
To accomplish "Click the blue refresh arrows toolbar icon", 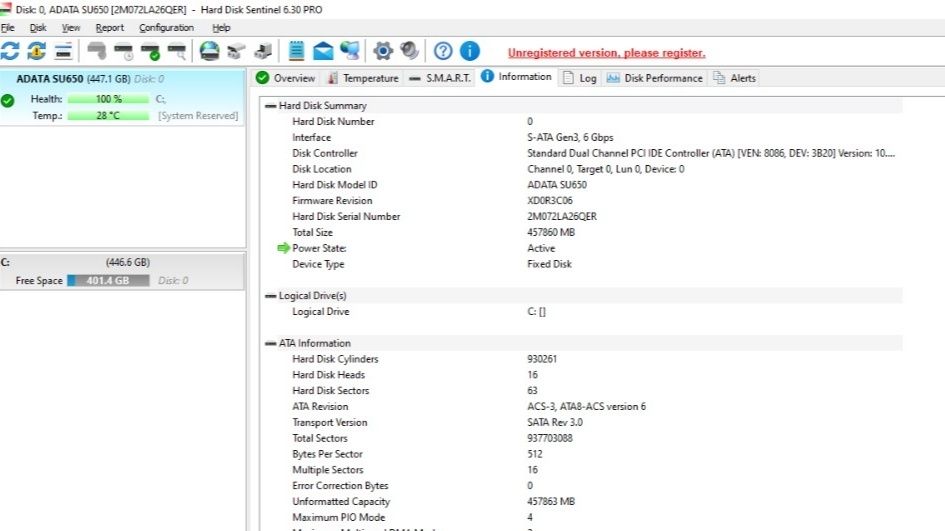I will pos(10,51).
